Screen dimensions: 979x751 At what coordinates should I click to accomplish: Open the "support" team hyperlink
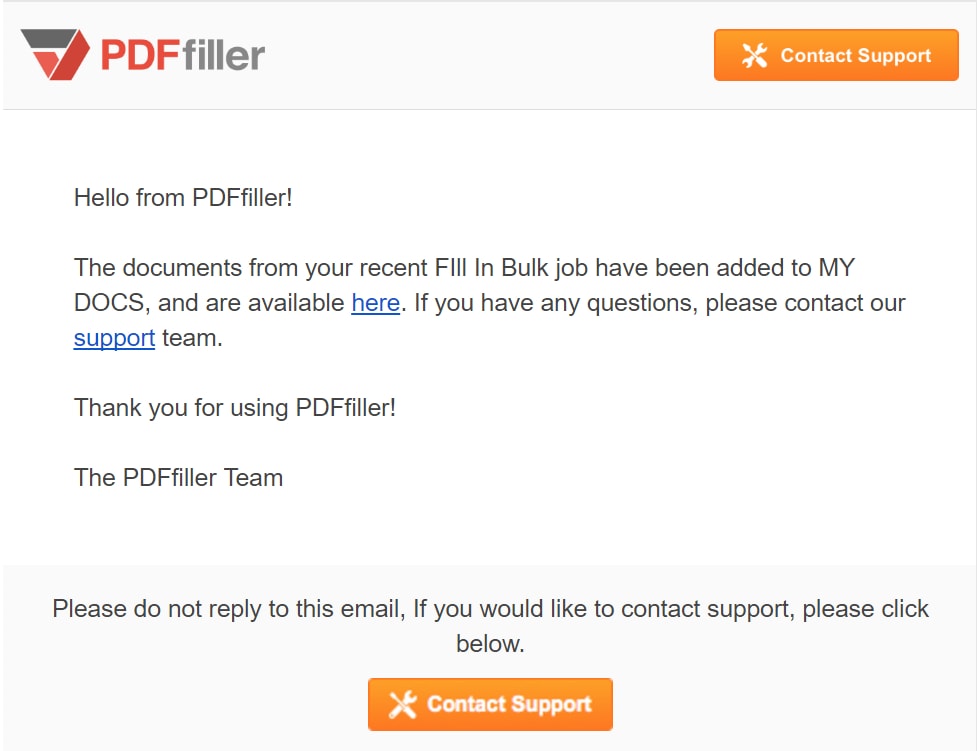[x=114, y=338]
